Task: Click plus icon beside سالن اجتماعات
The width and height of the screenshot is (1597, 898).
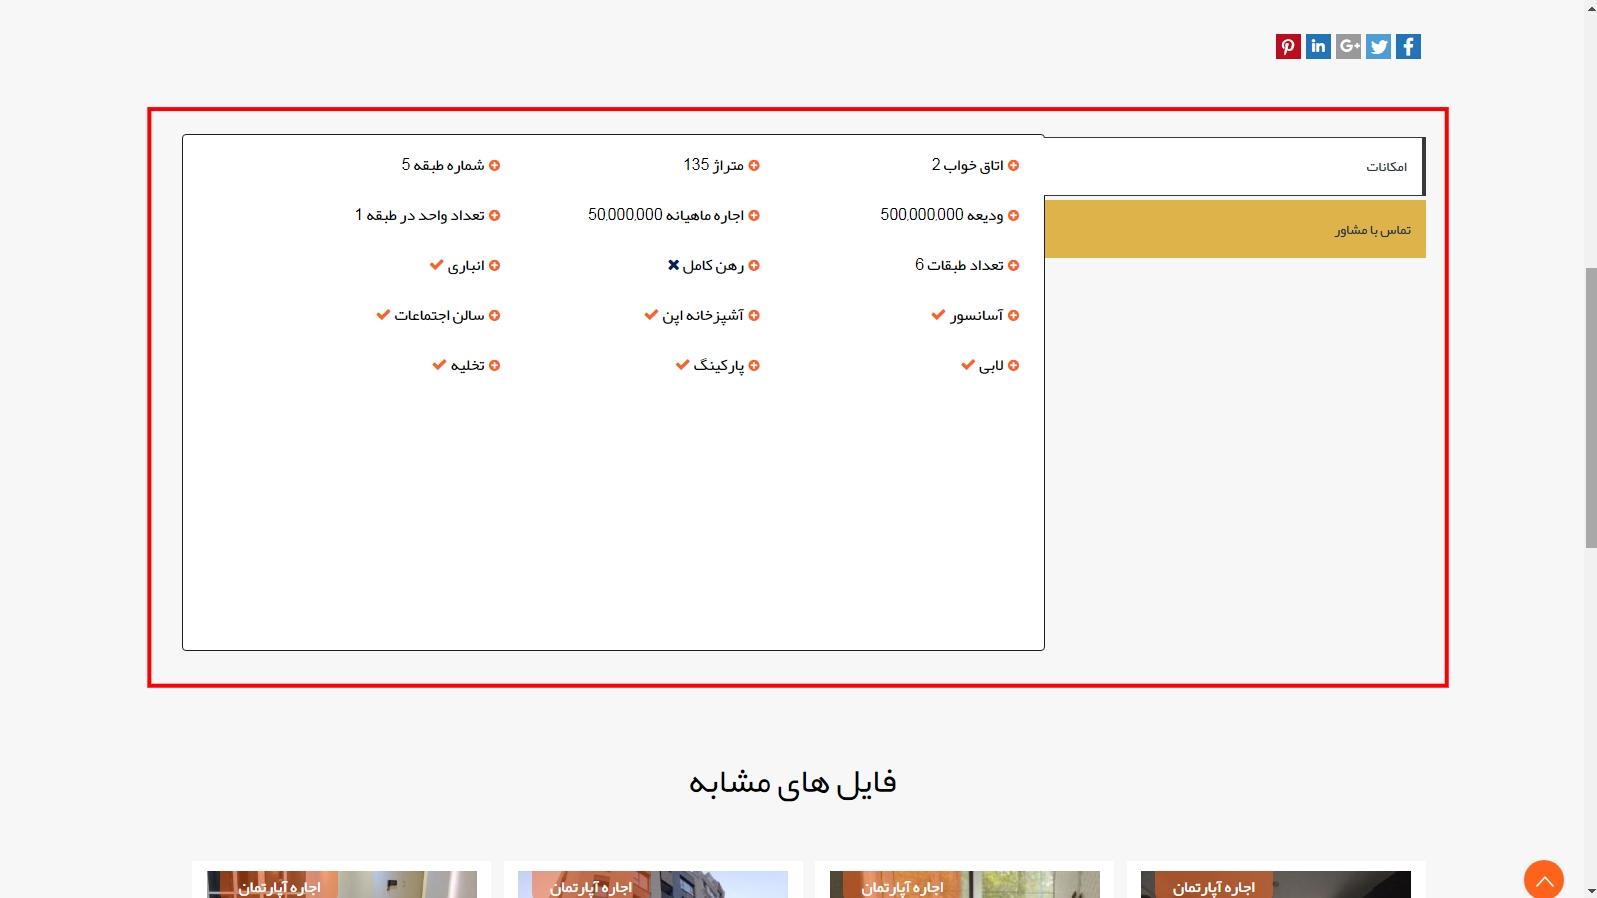Action: [494, 315]
